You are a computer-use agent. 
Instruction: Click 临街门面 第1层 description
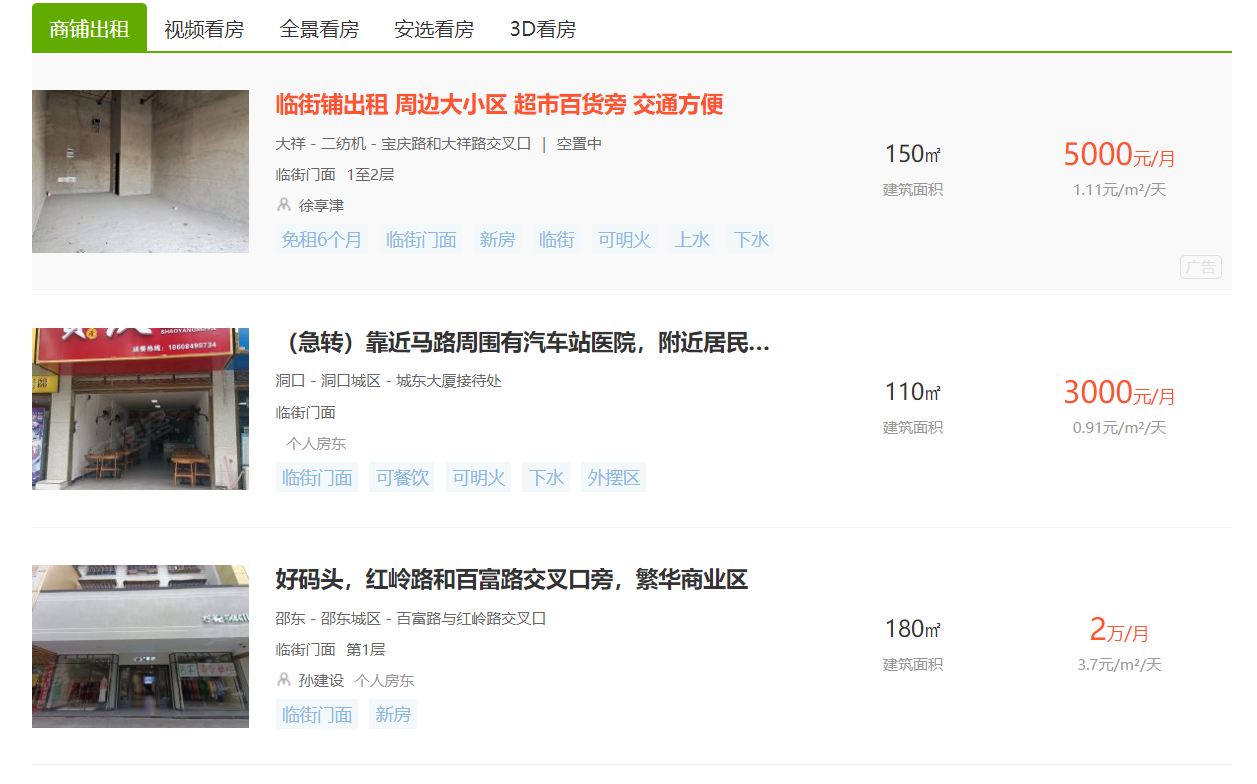click(330, 649)
